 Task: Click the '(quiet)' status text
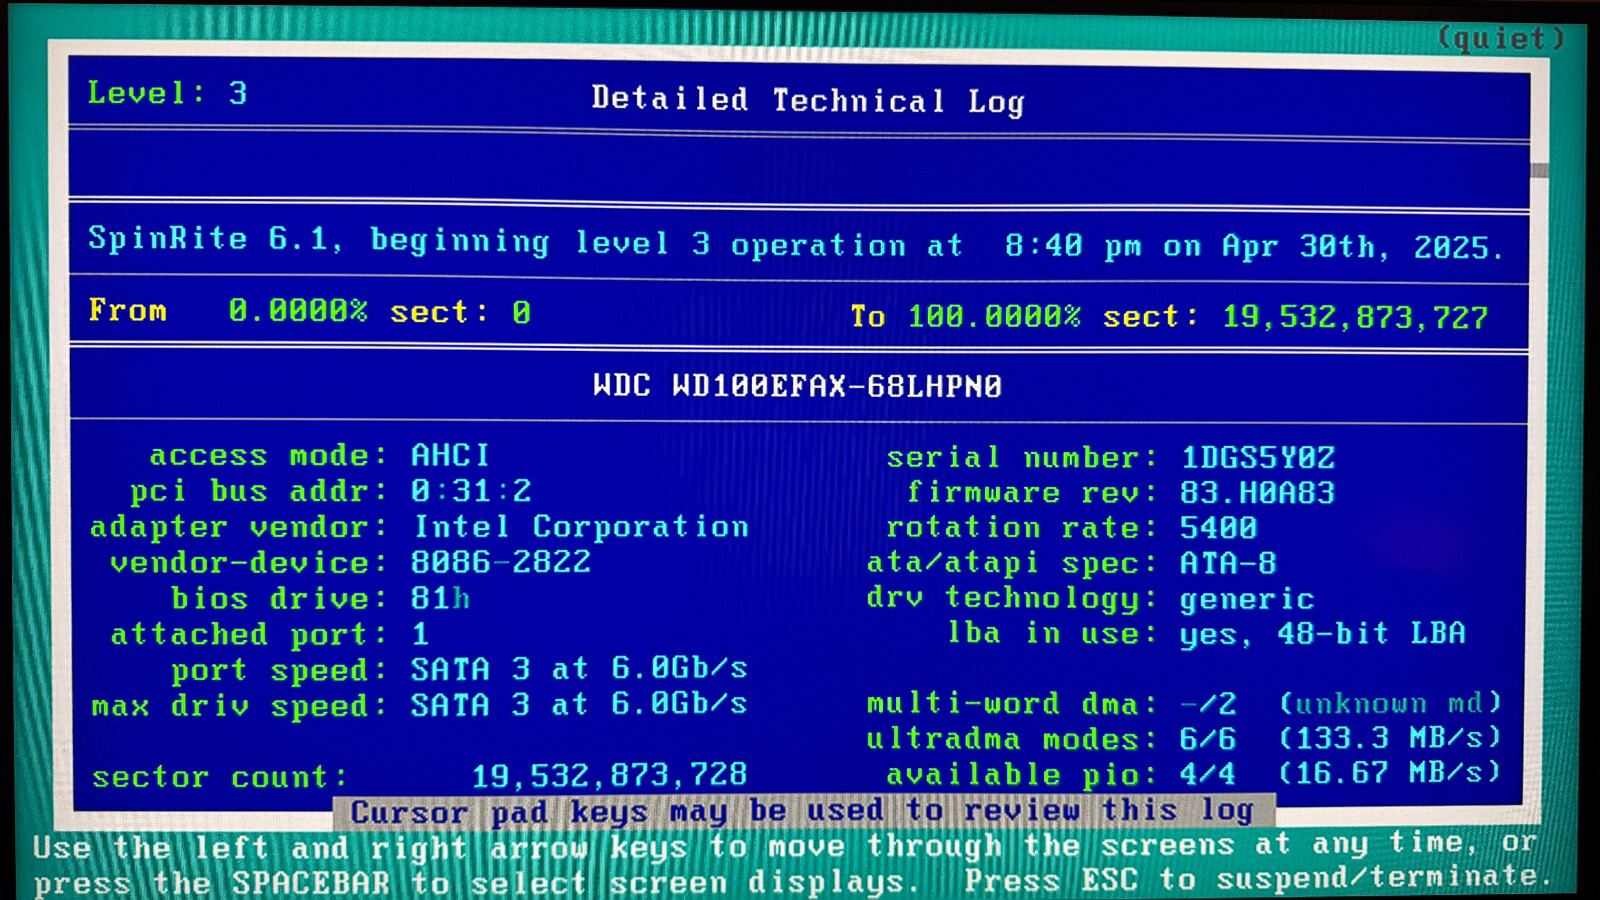tap(1501, 38)
